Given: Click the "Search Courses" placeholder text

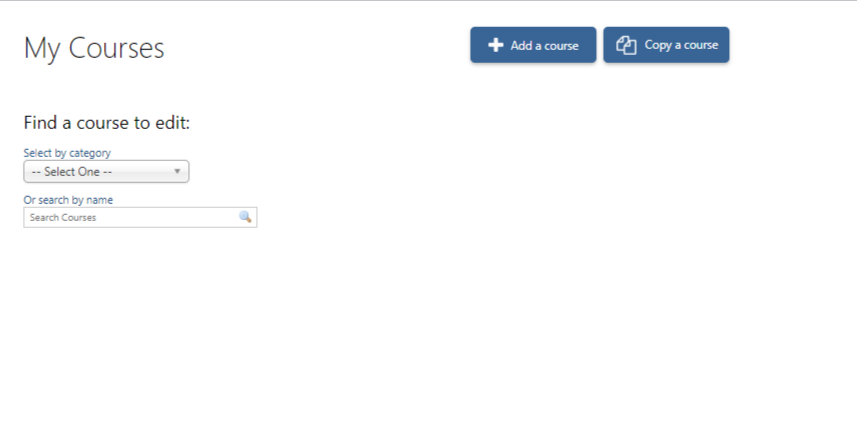Looking at the screenshot, I should pos(63,218).
